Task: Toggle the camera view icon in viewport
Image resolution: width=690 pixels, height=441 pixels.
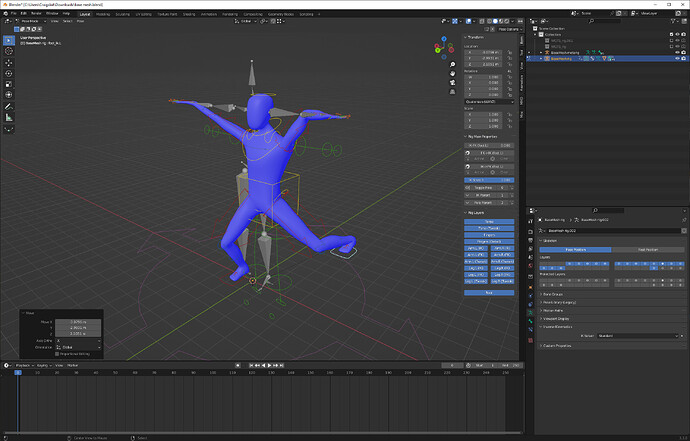Action: click(x=452, y=83)
